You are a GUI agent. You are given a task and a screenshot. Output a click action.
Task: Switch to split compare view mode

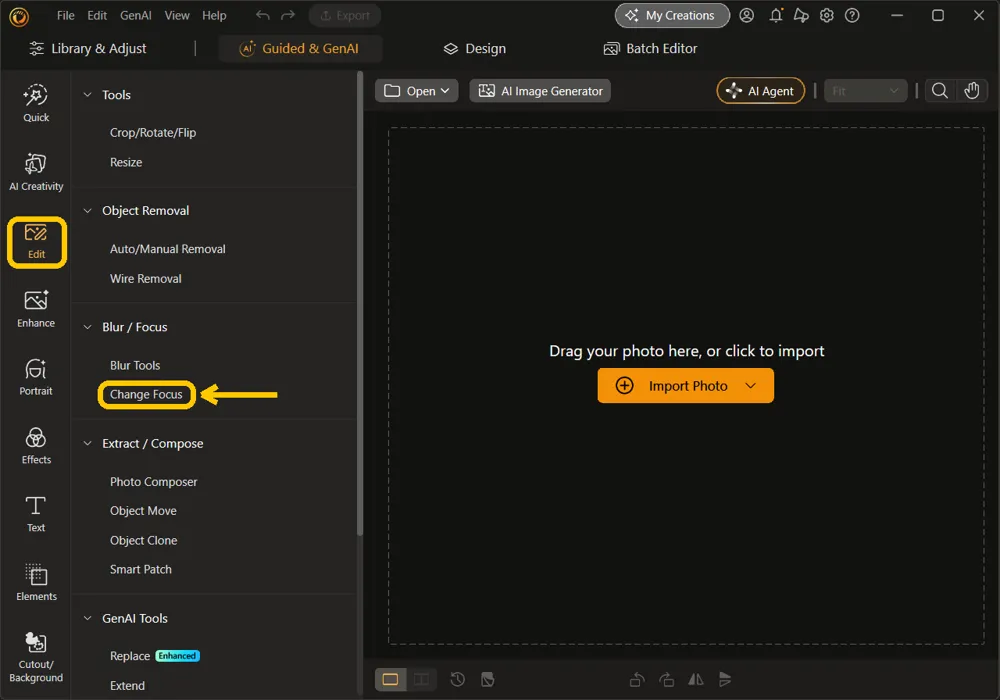(x=422, y=680)
